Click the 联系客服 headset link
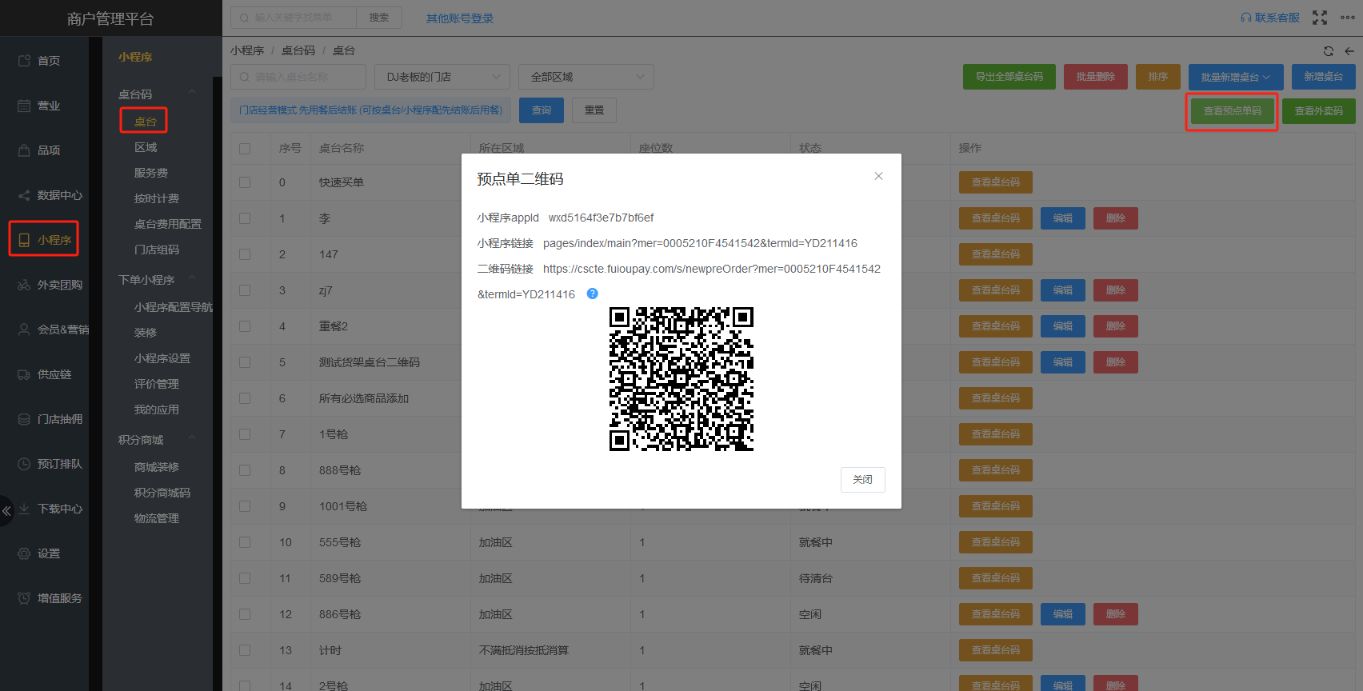This screenshot has height=691, width=1363. point(1269,17)
